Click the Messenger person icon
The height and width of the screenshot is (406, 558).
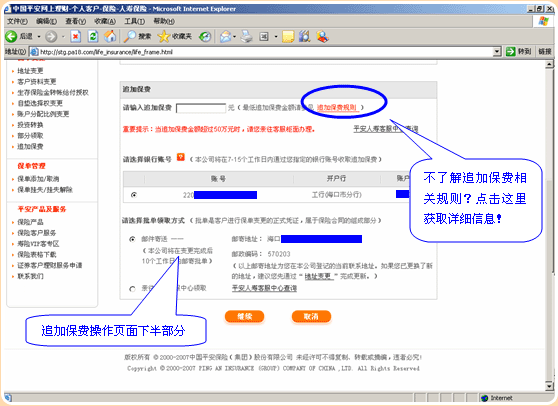(322, 36)
